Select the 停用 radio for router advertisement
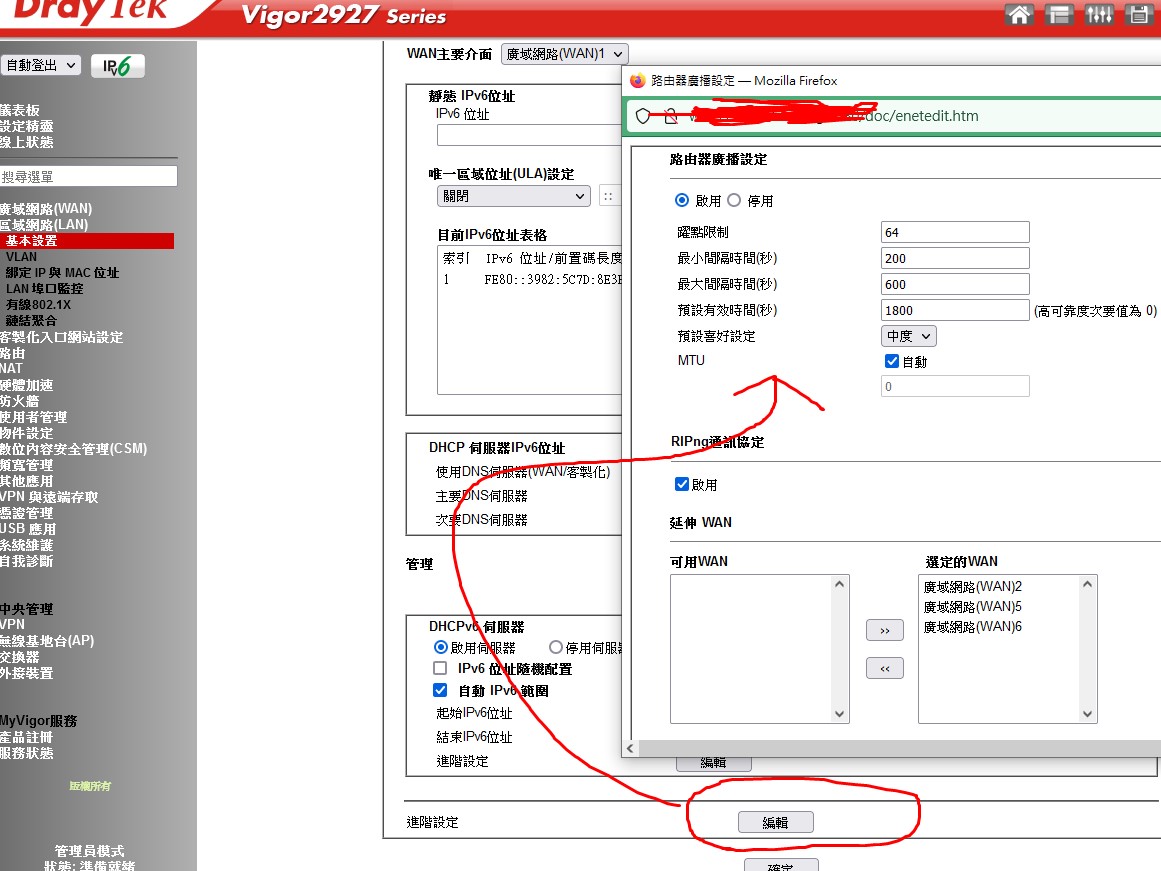Screen dimensions: 1161x871 [734, 201]
